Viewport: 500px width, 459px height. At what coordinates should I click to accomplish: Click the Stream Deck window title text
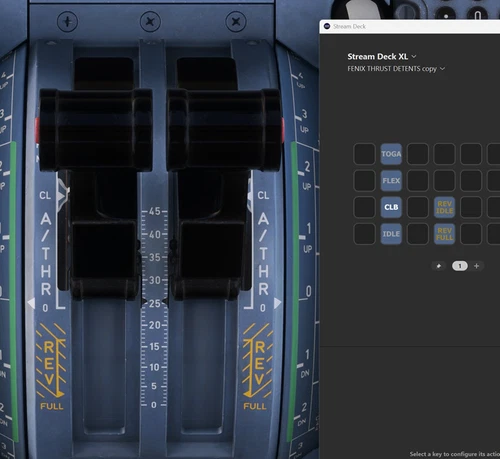point(349,26)
